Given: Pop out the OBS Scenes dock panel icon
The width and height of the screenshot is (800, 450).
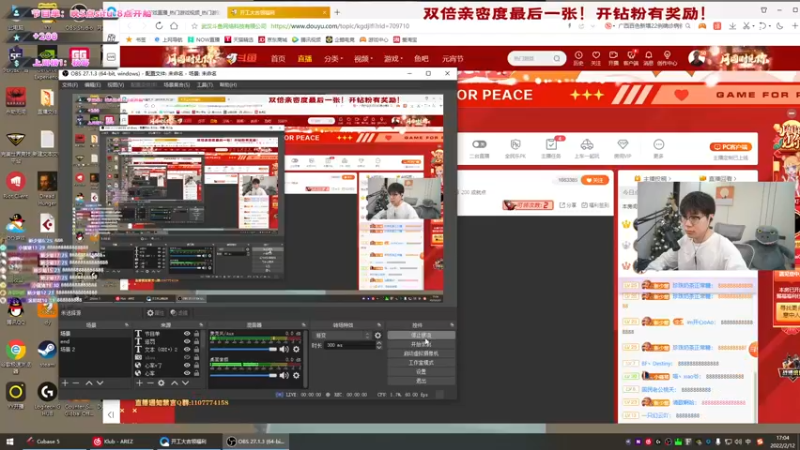Looking at the screenshot, I should pos(127,325).
